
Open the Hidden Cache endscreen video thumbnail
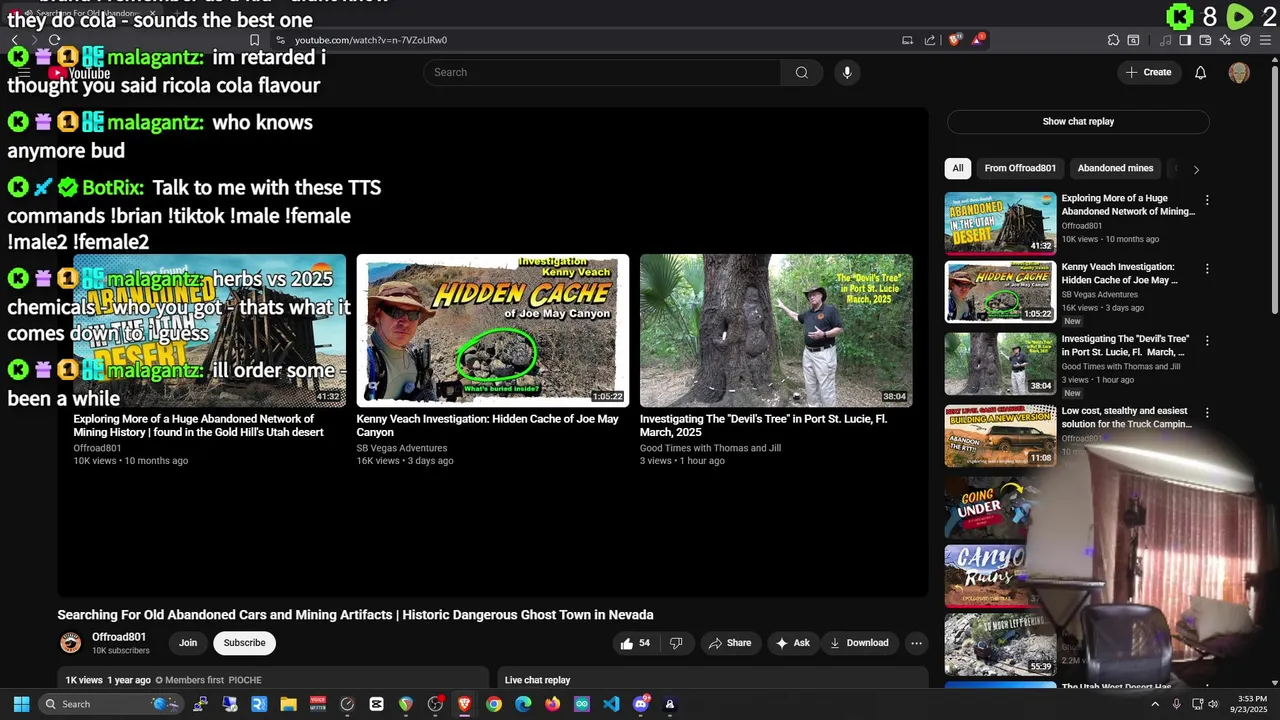[x=493, y=330]
